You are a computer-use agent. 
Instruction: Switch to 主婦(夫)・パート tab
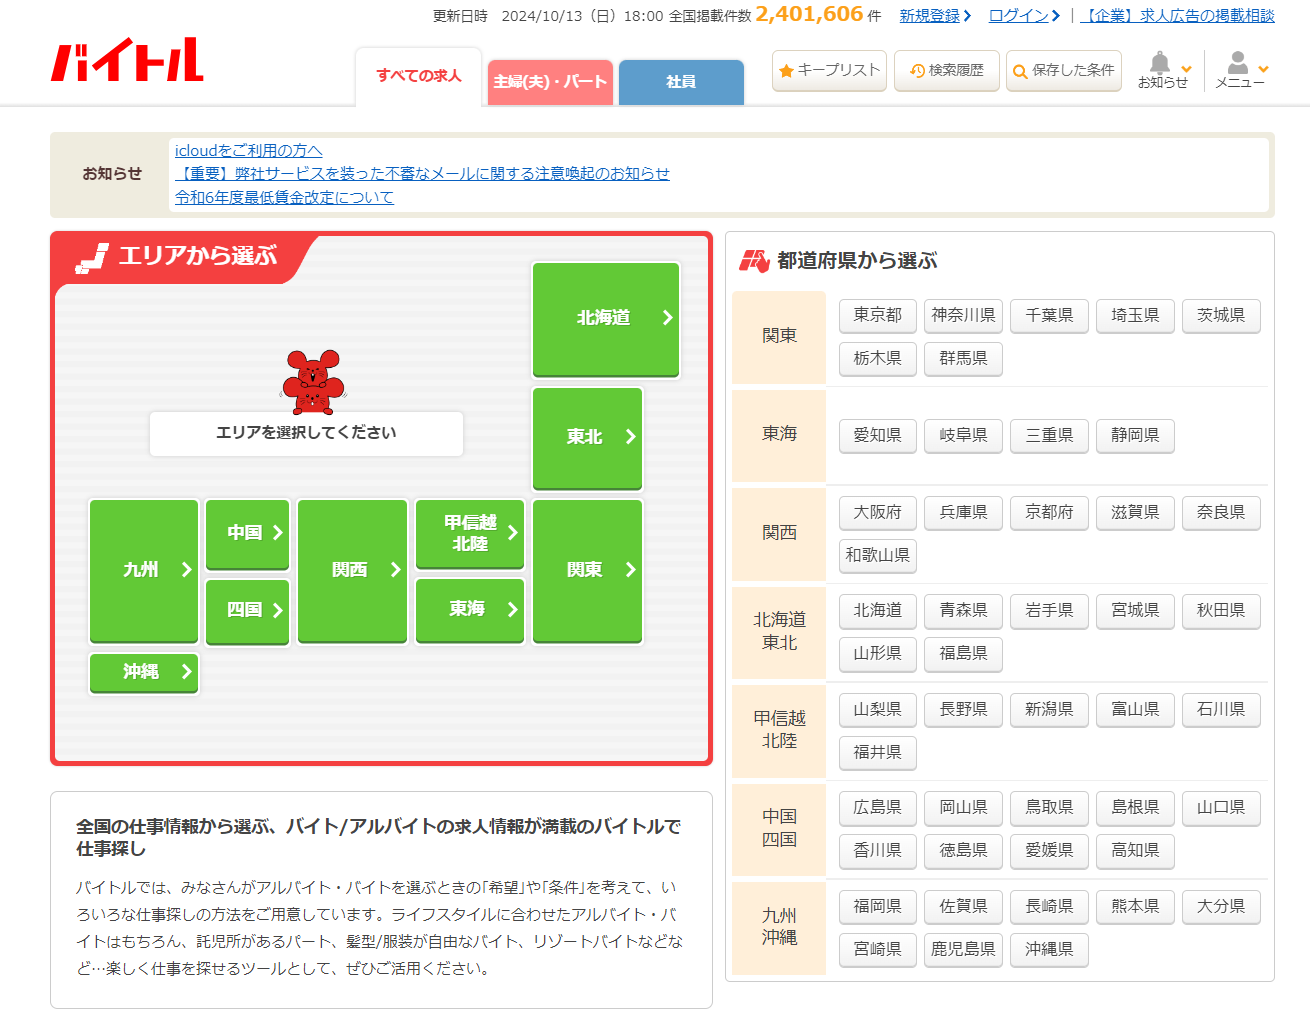550,82
